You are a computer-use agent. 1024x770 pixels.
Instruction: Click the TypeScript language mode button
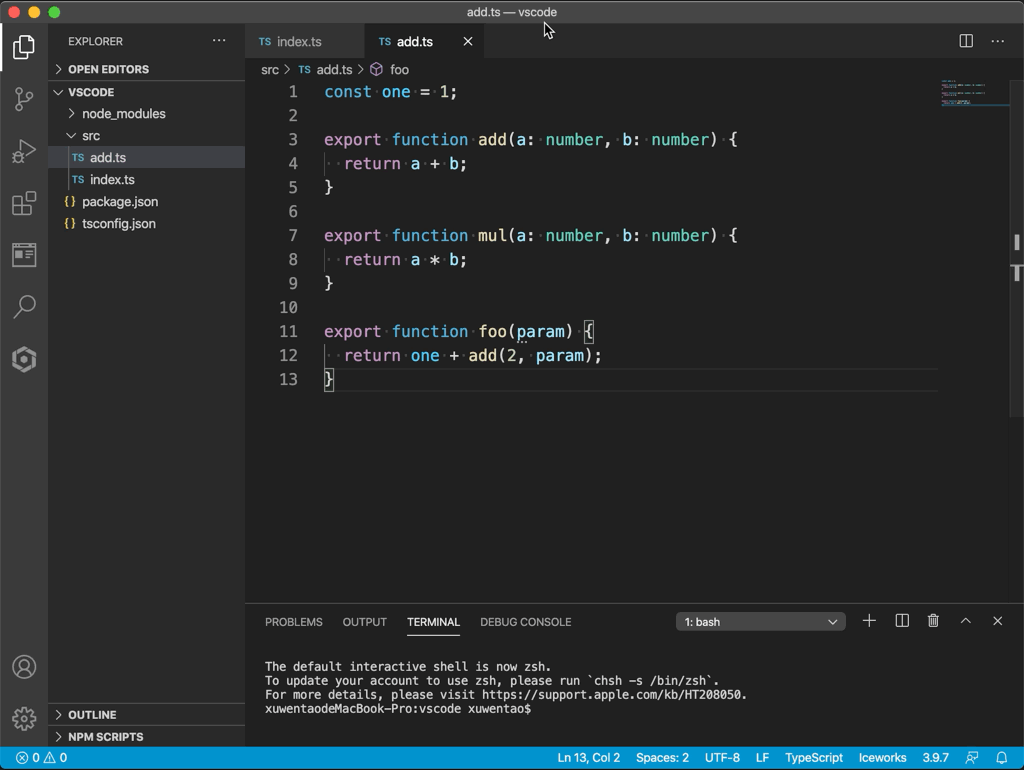pyautogui.click(x=813, y=758)
